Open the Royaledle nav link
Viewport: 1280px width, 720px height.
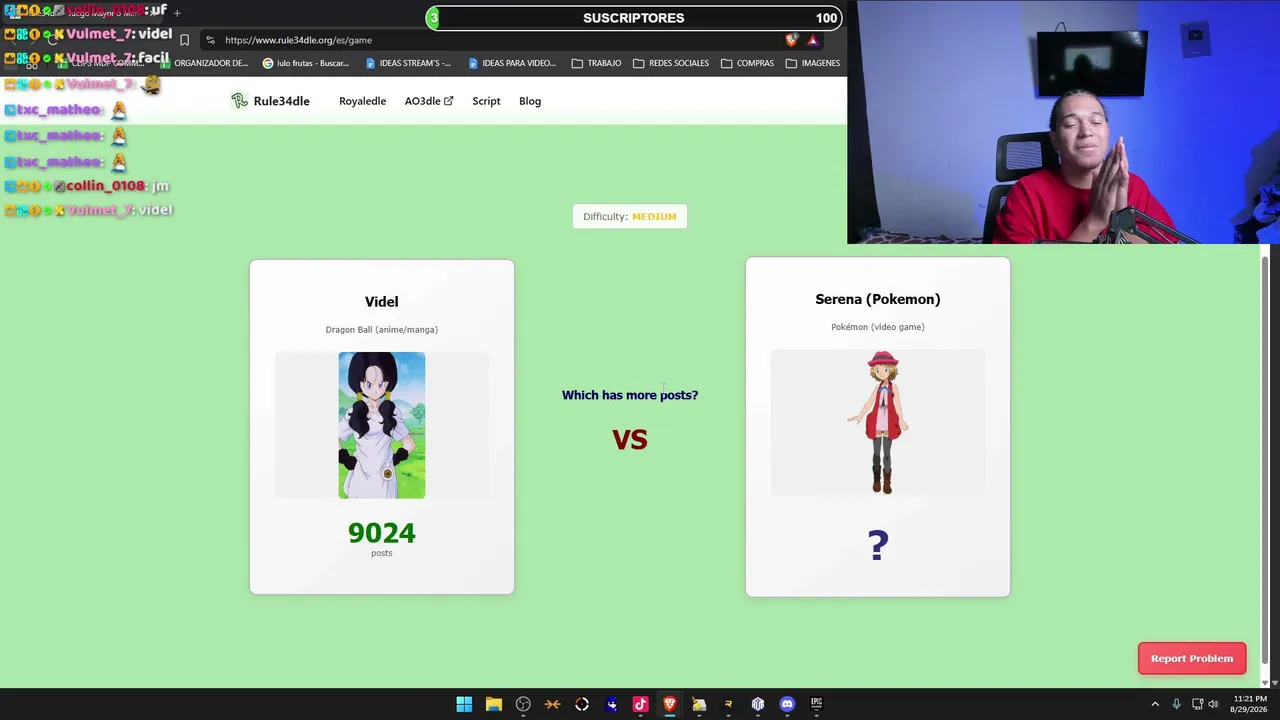click(x=362, y=101)
